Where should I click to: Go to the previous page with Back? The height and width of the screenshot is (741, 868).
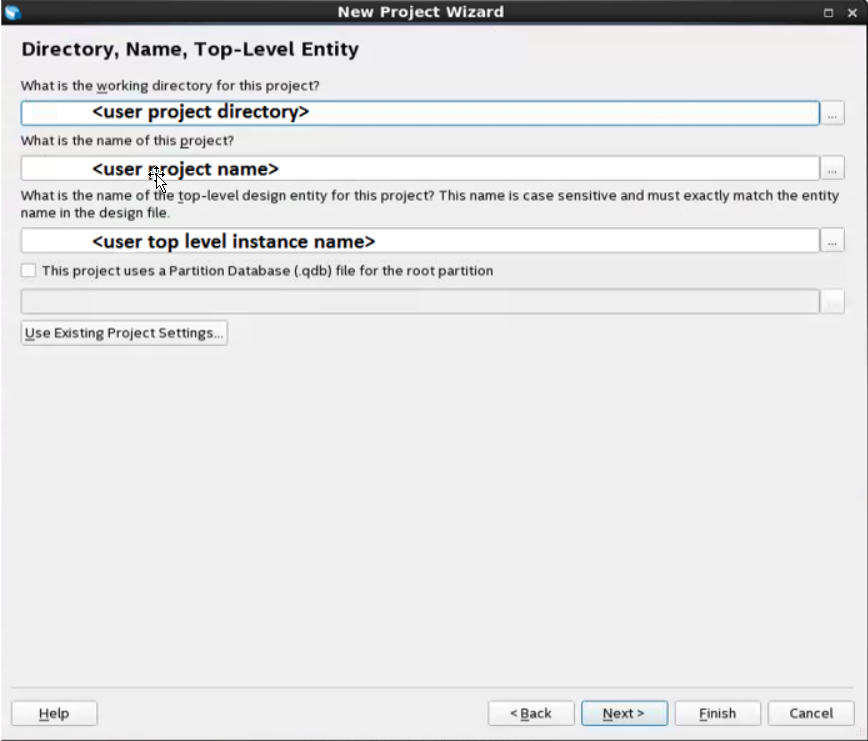click(x=531, y=713)
